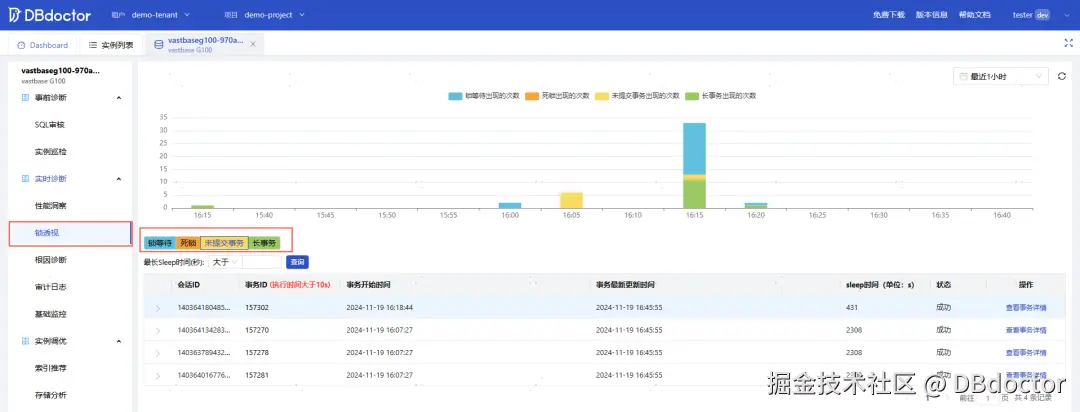Collapse the 实时诊断 sidebar section
The width and height of the screenshot is (1080, 412).
pos(118,179)
